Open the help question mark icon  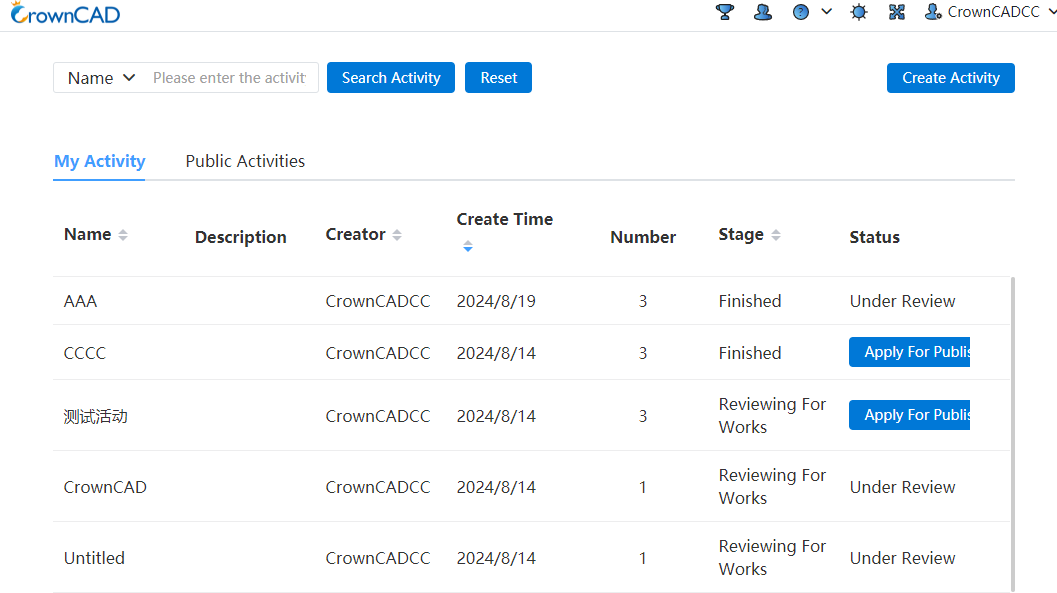(x=800, y=12)
